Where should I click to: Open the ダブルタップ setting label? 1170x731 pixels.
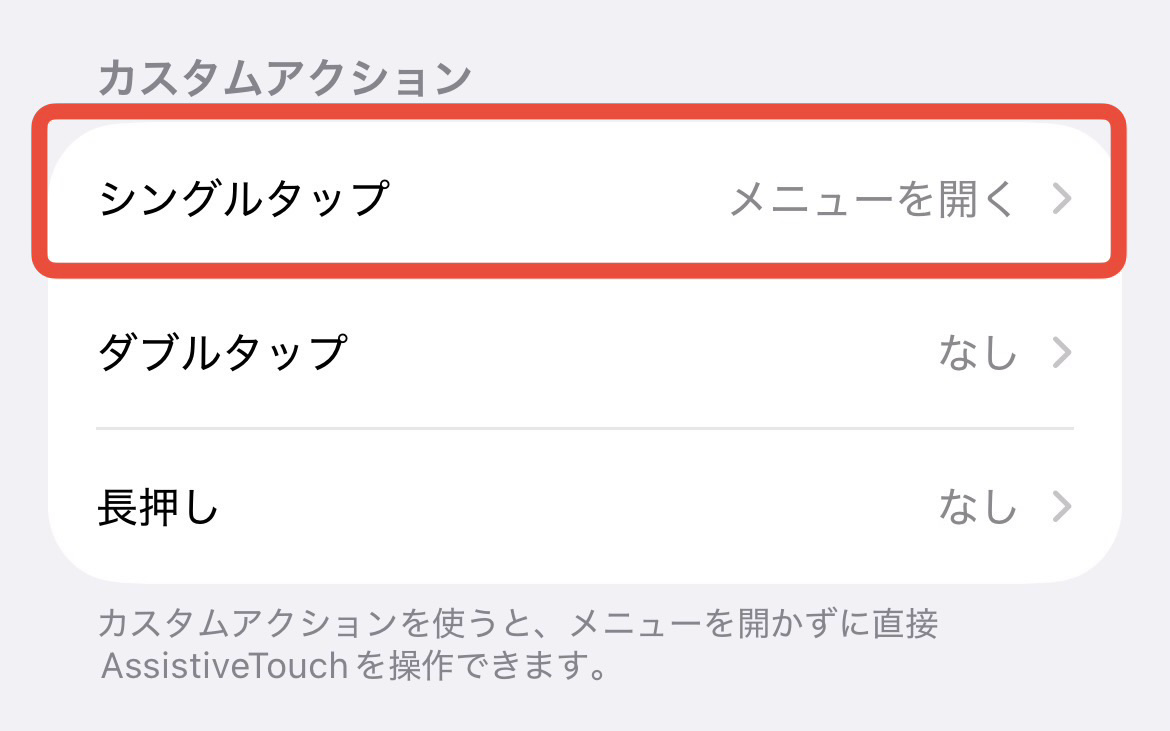point(222,353)
